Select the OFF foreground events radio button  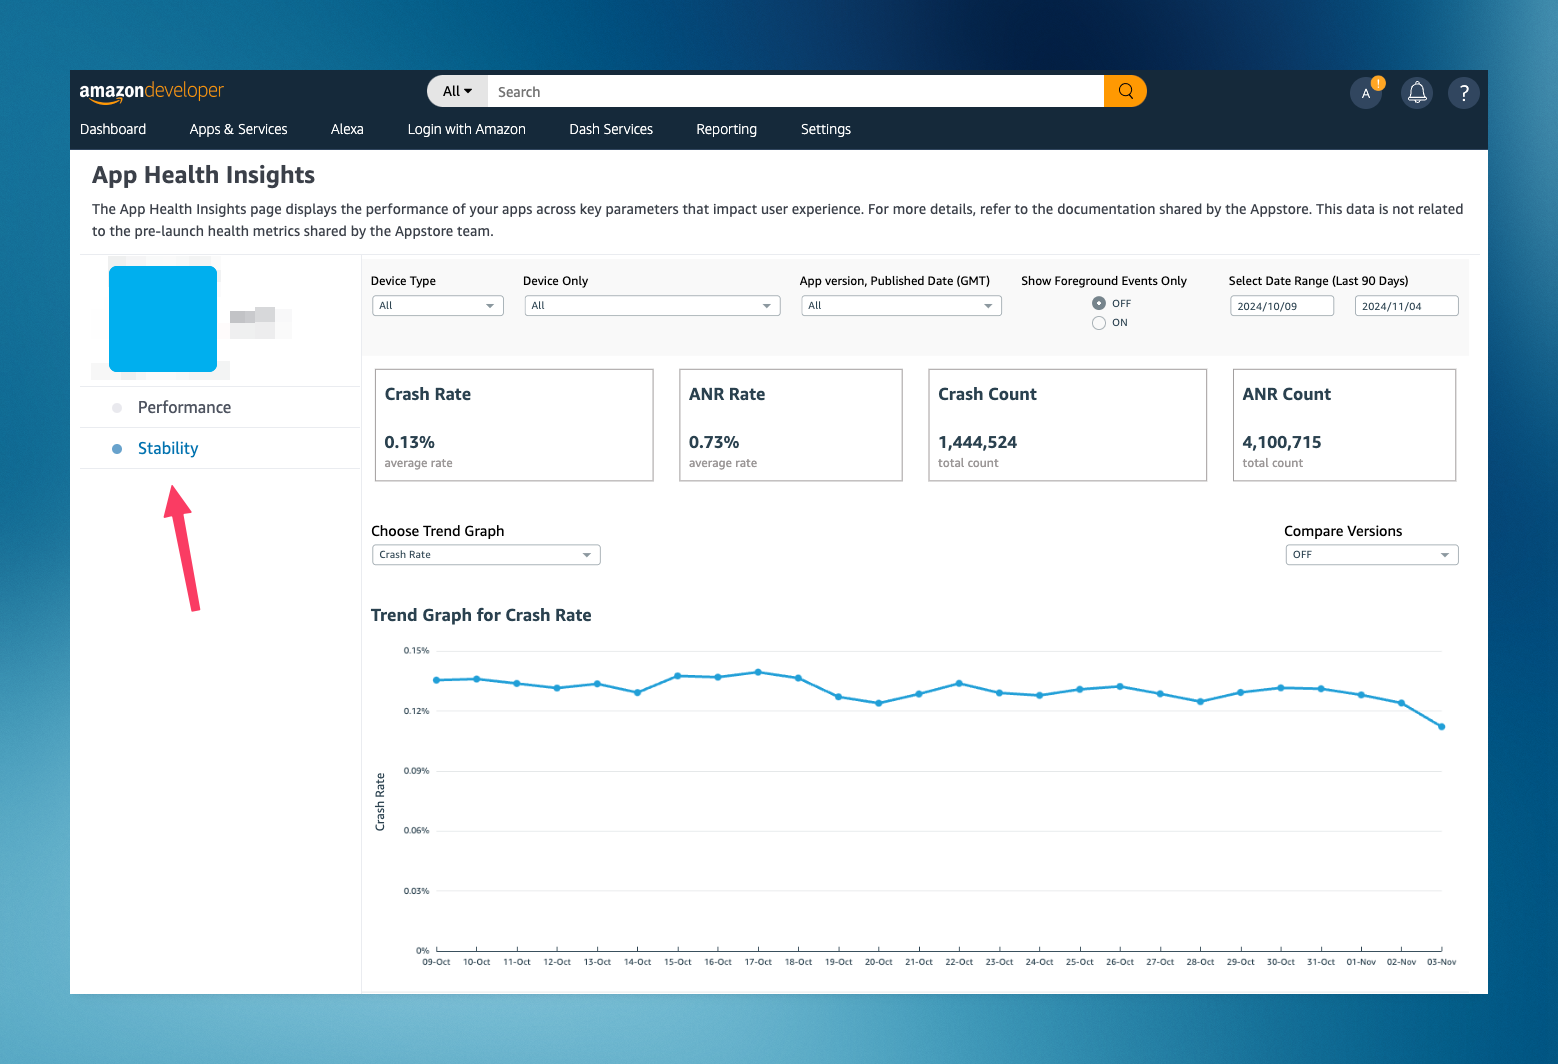coord(1098,303)
